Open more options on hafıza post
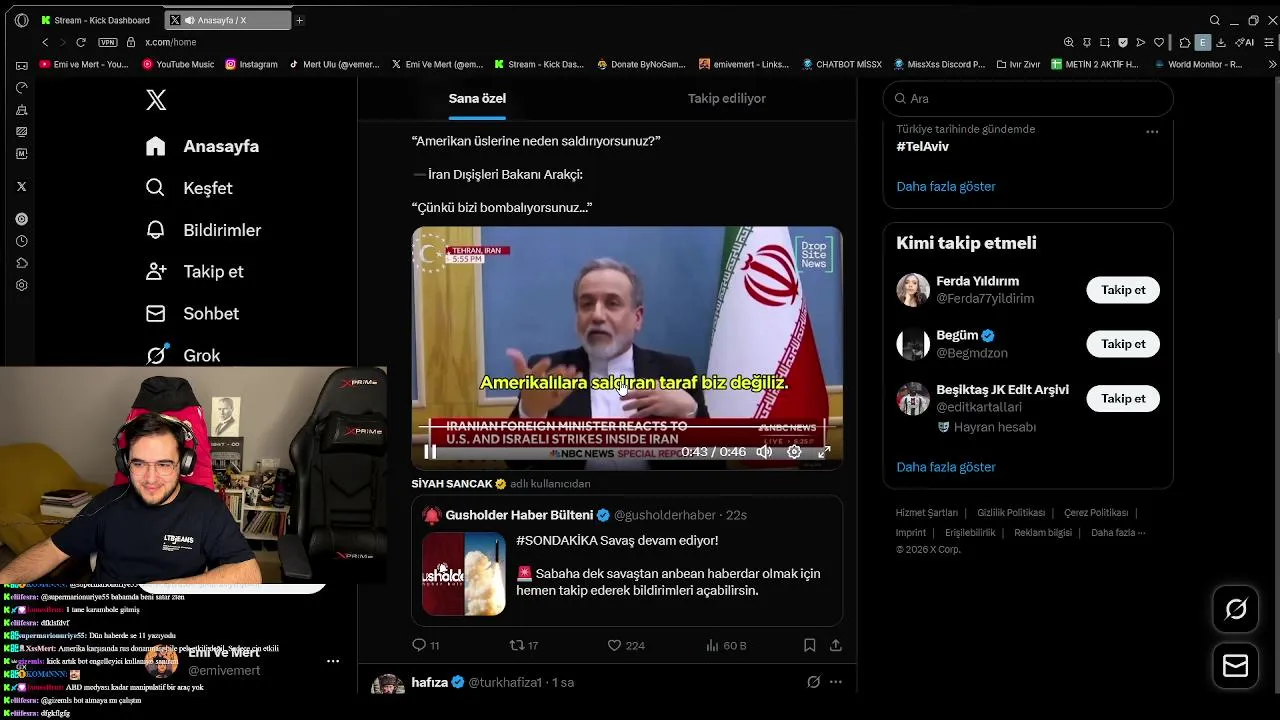 pyautogui.click(x=836, y=682)
